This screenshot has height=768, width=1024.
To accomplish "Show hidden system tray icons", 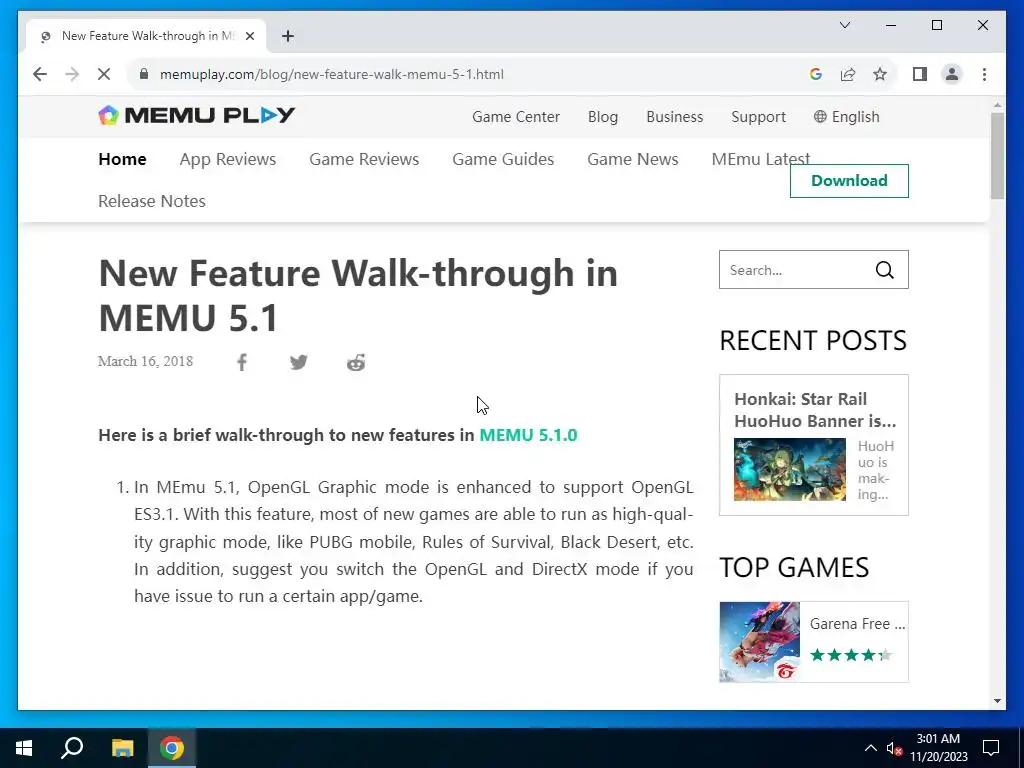I will click(x=871, y=748).
